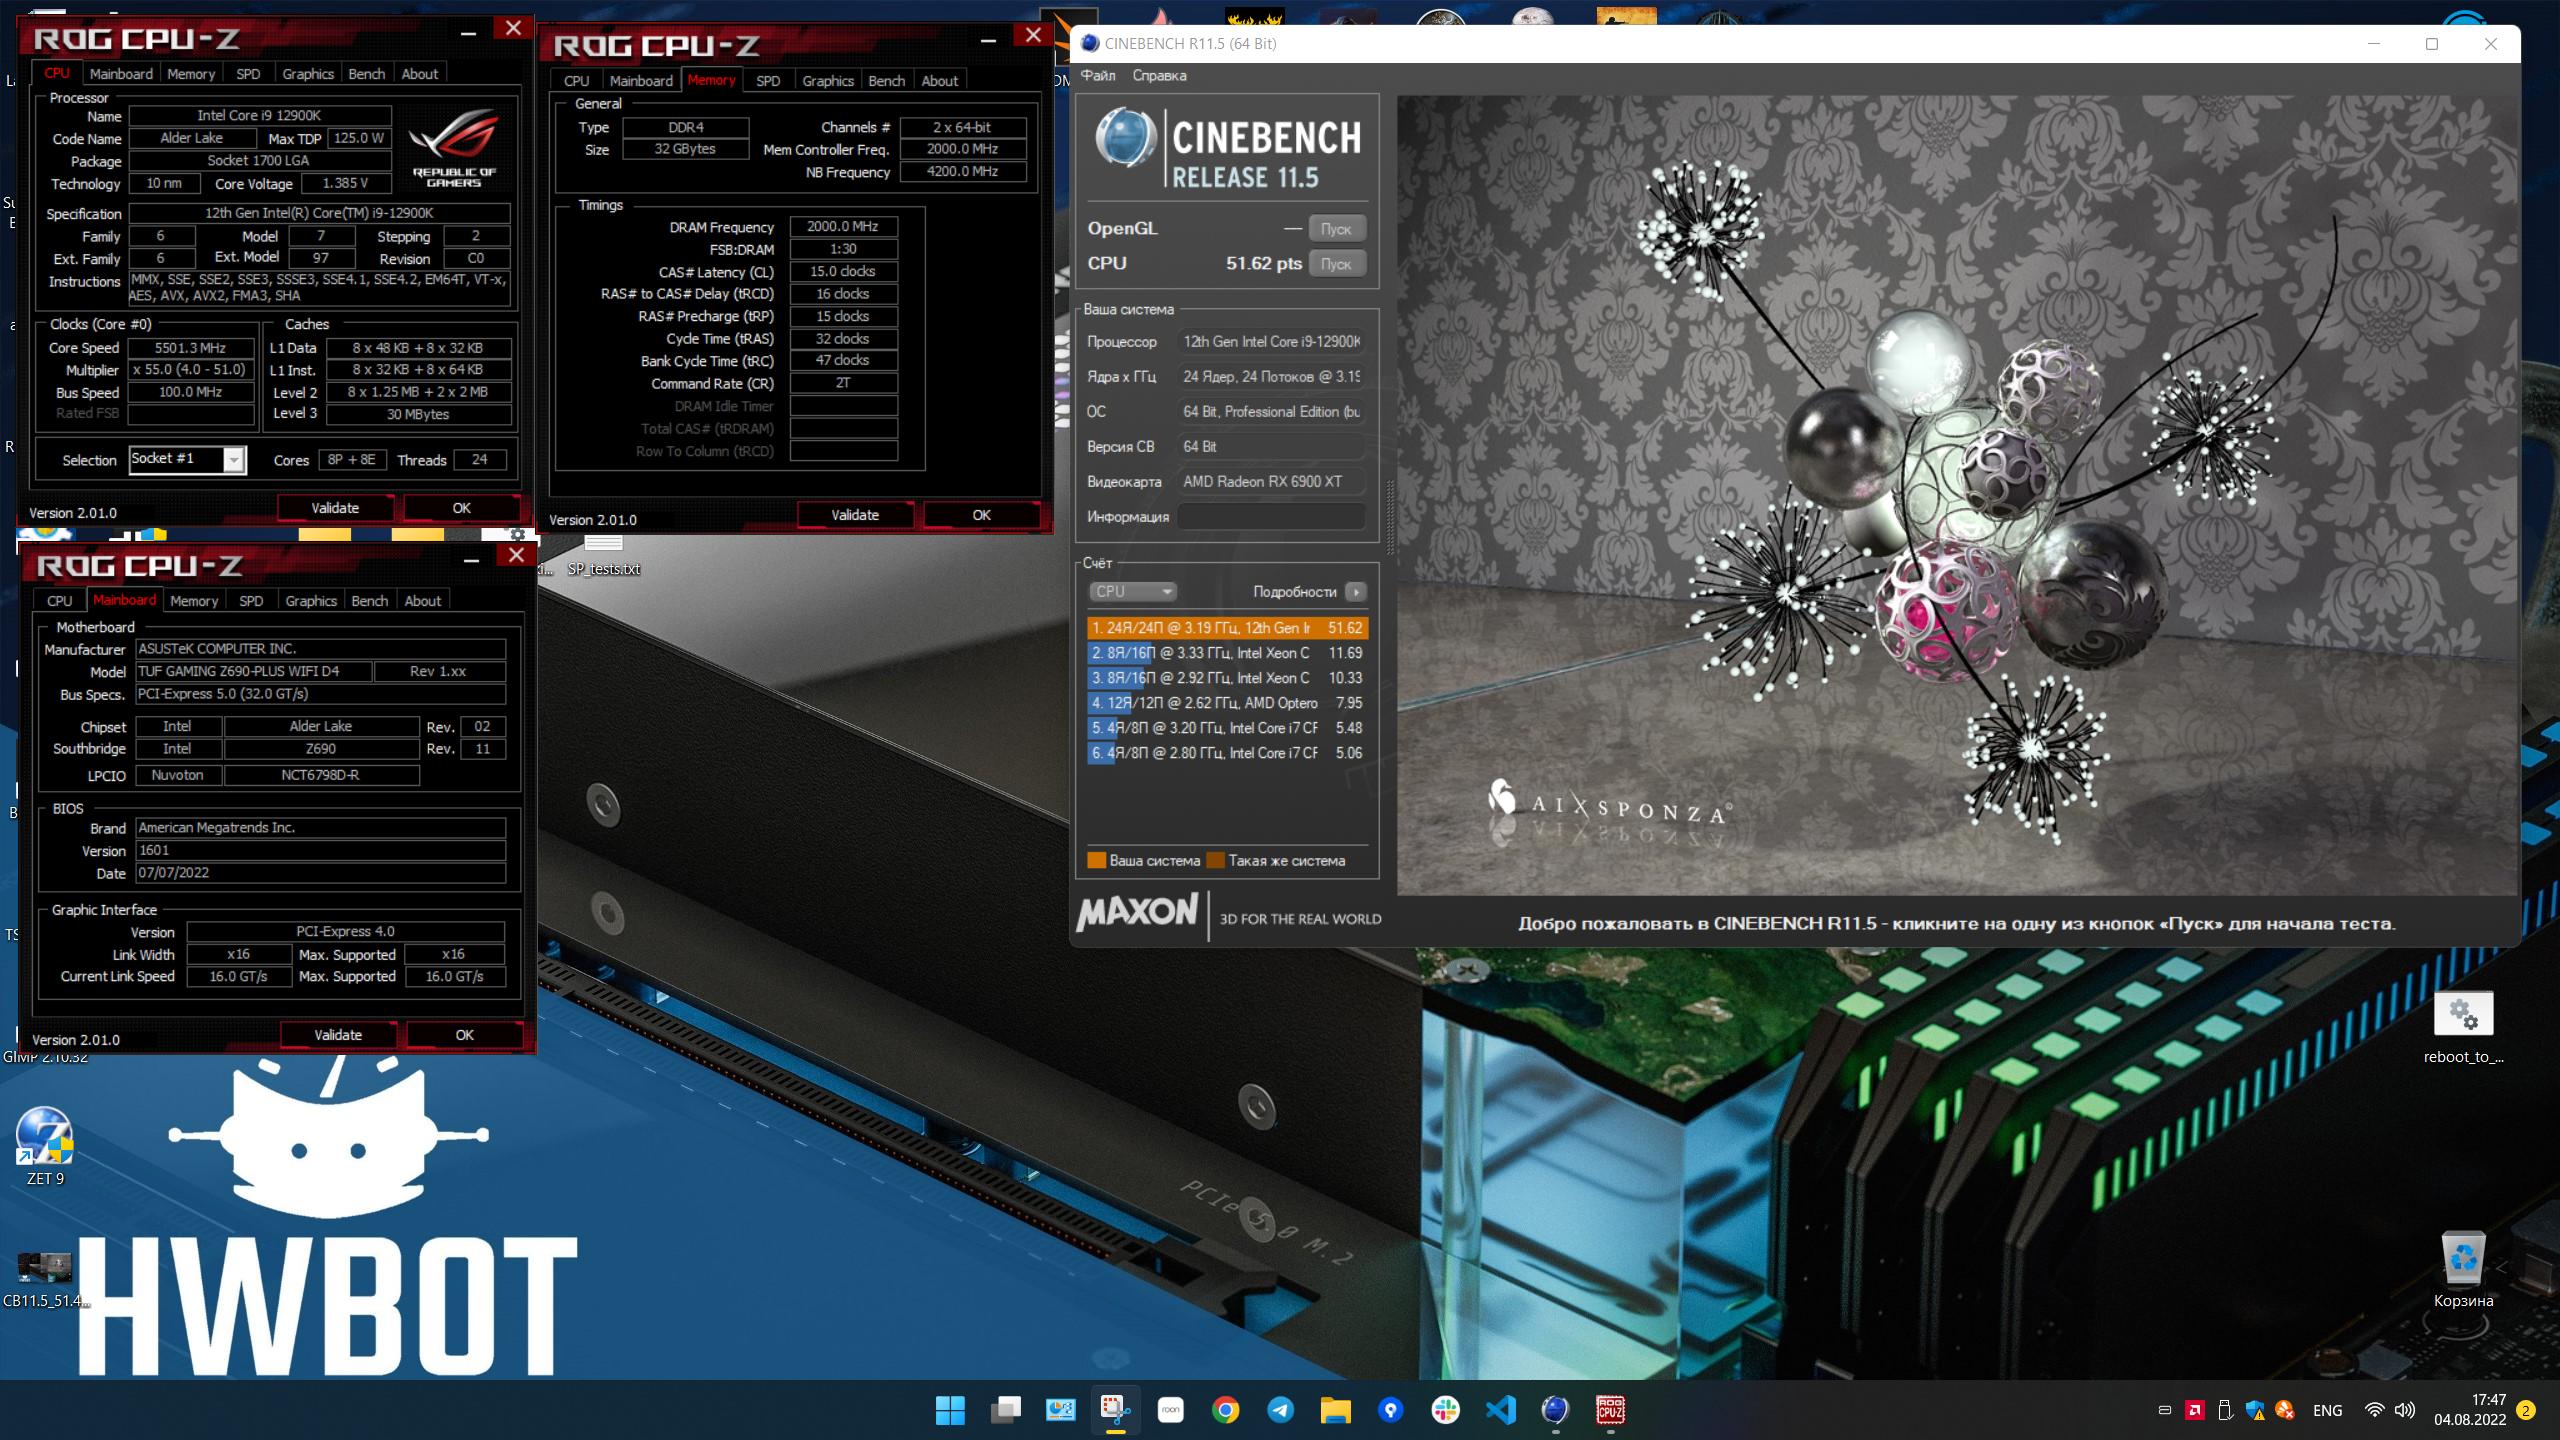
Task: Open Visual Studio Code from the taskbar
Action: pyautogui.click(x=1500, y=1410)
